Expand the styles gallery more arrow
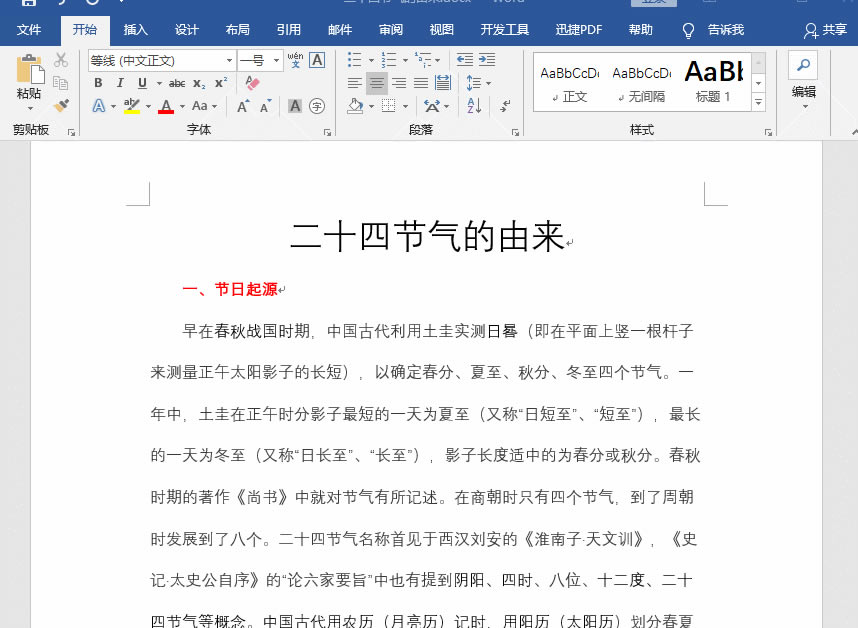This screenshot has height=628, width=858. tap(758, 102)
